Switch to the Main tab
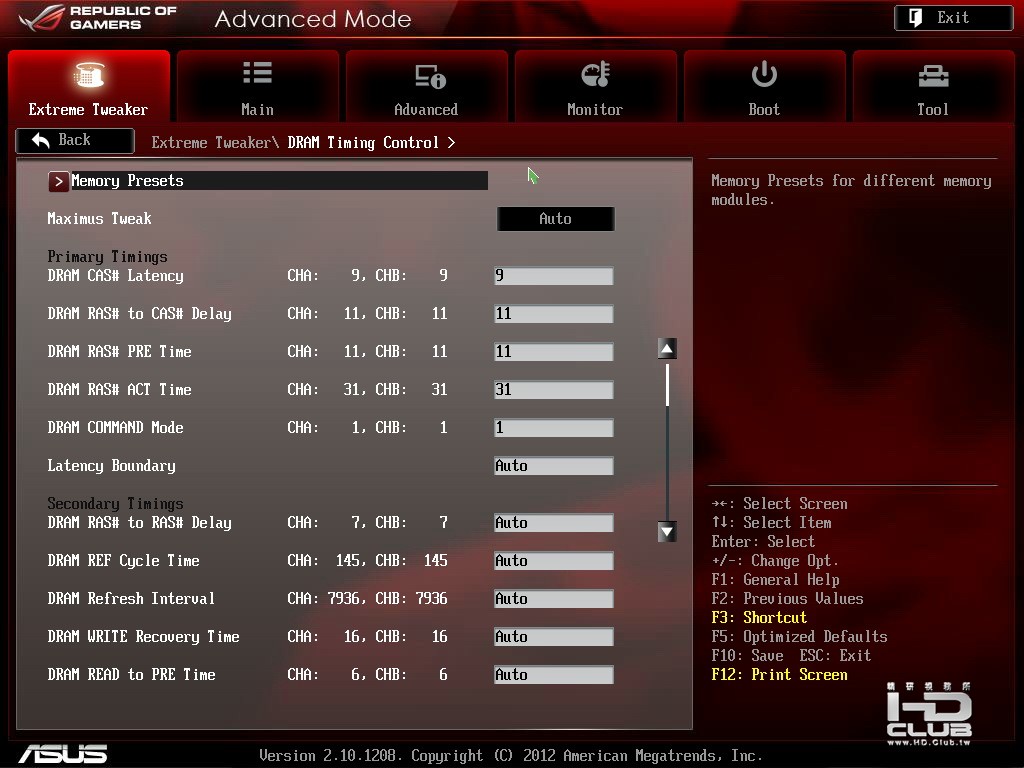Screen dimensions: 1024x768 point(257,86)
